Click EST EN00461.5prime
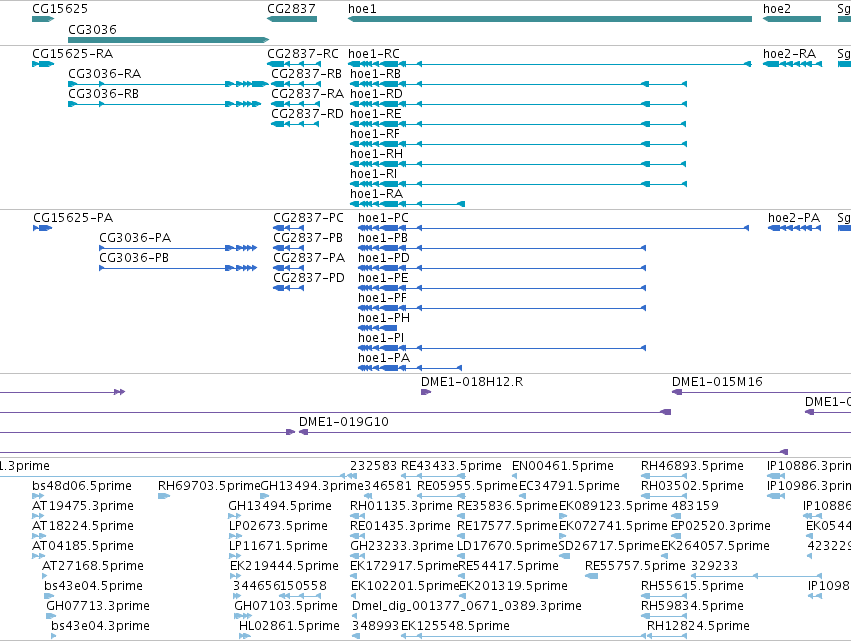 (x=563, y=466)
